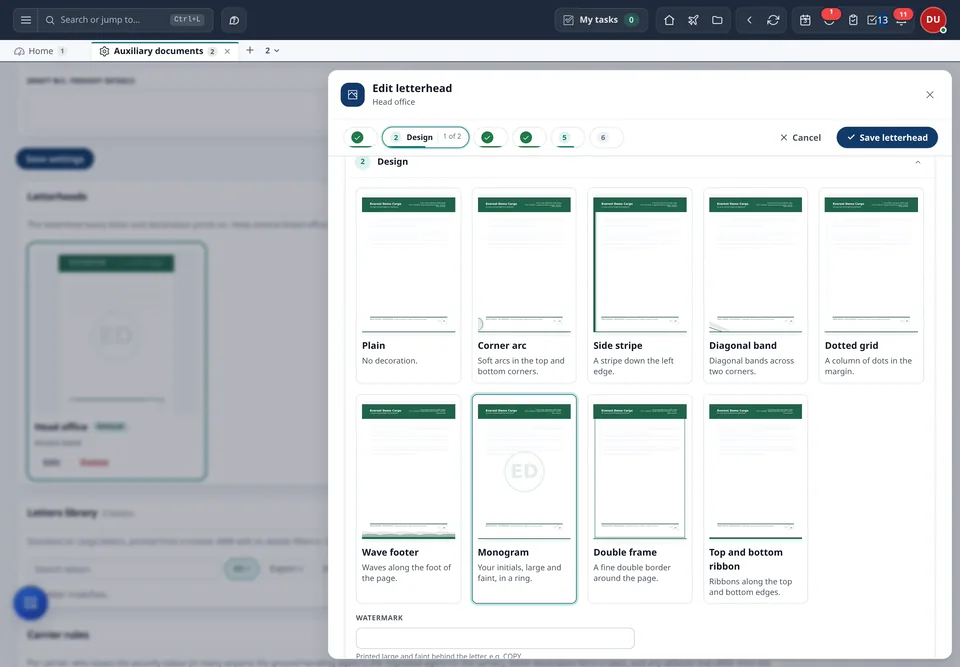Screen dimensions: 960x667
Task: Open the feedback chat bubble icon
Action: point(234,20)
